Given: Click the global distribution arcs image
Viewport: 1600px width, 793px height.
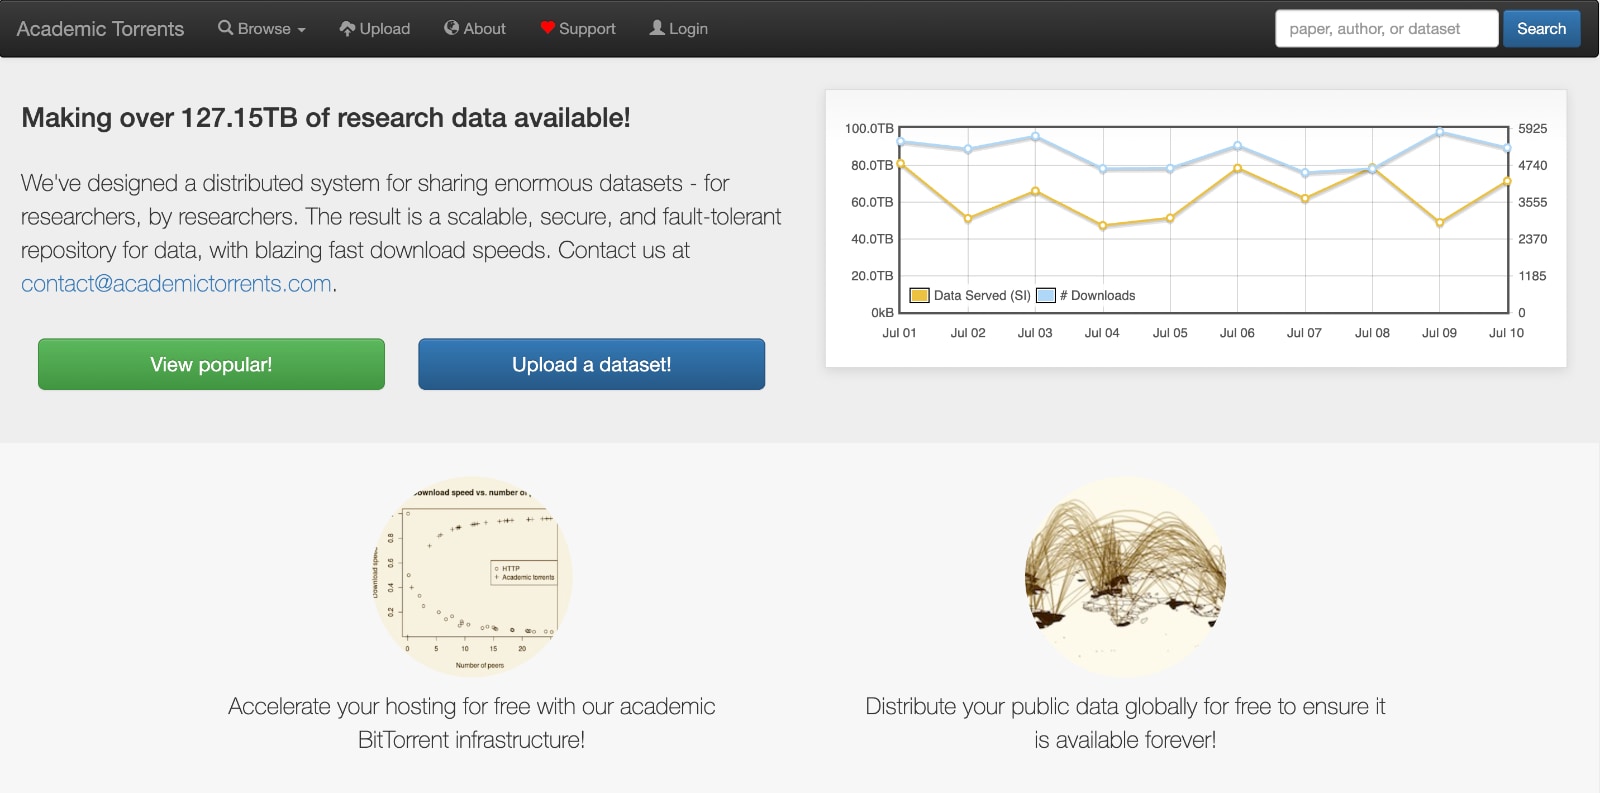Looking at the screenshot, I should point(1125,577).
